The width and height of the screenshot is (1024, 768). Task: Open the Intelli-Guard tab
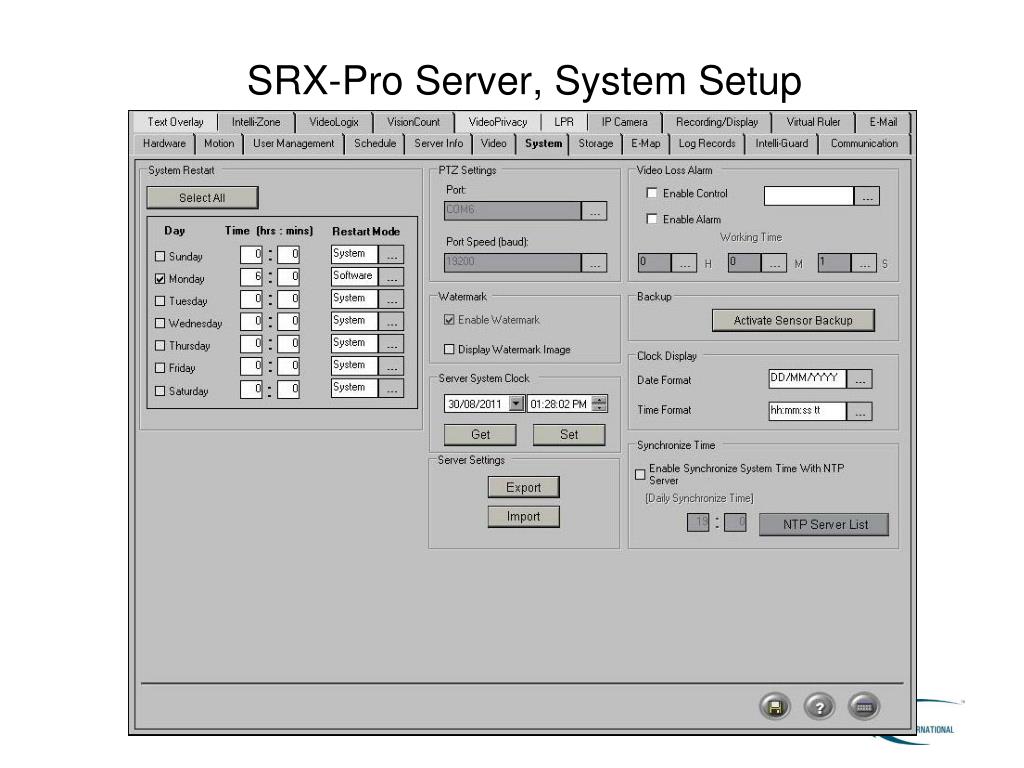click(782, 144)
